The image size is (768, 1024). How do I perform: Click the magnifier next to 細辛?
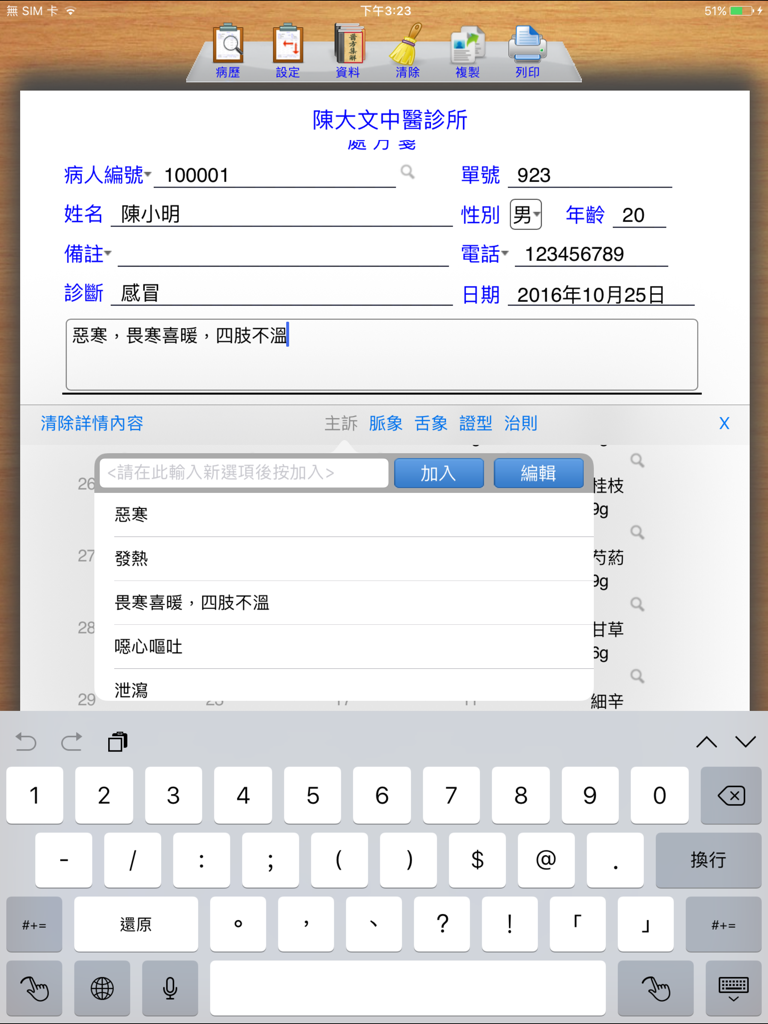tap(637, 676)
